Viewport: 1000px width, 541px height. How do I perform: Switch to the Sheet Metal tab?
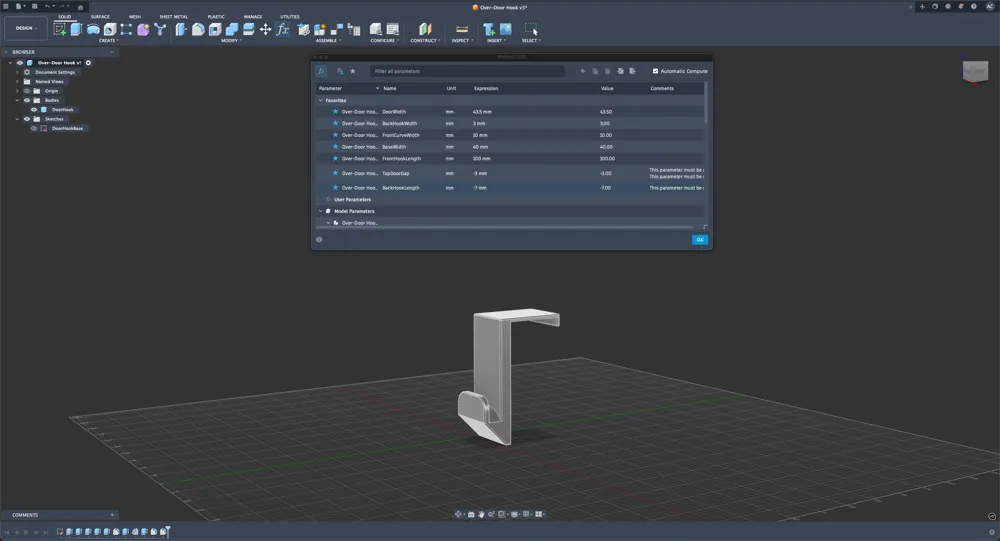click(x=173, y=17)
